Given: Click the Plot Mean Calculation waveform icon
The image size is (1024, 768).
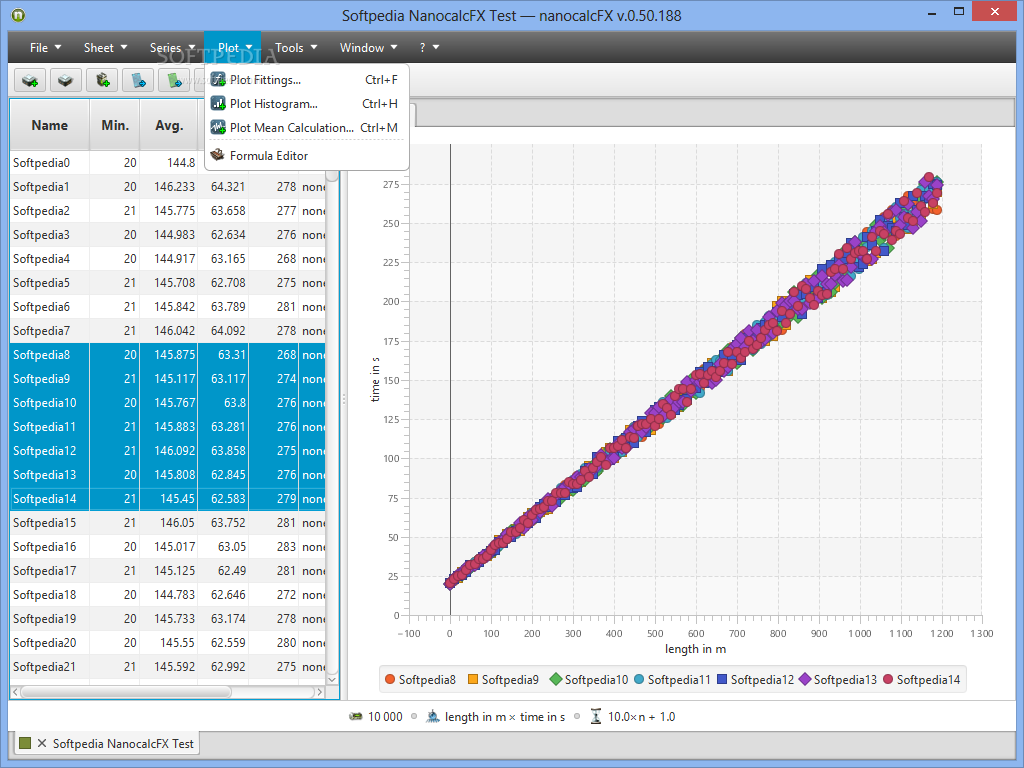Looking at the screenshot, I should point(218,128).
